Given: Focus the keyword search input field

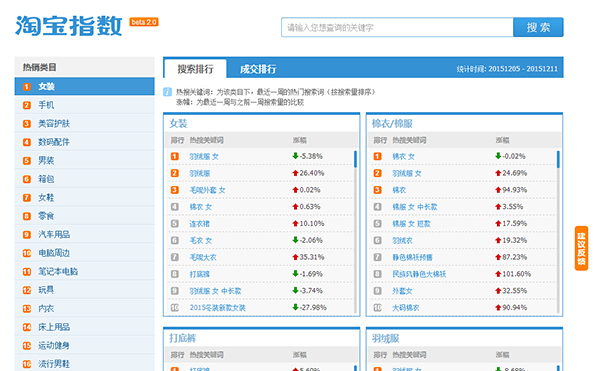Looking at the screenshot, I should 397,27.
